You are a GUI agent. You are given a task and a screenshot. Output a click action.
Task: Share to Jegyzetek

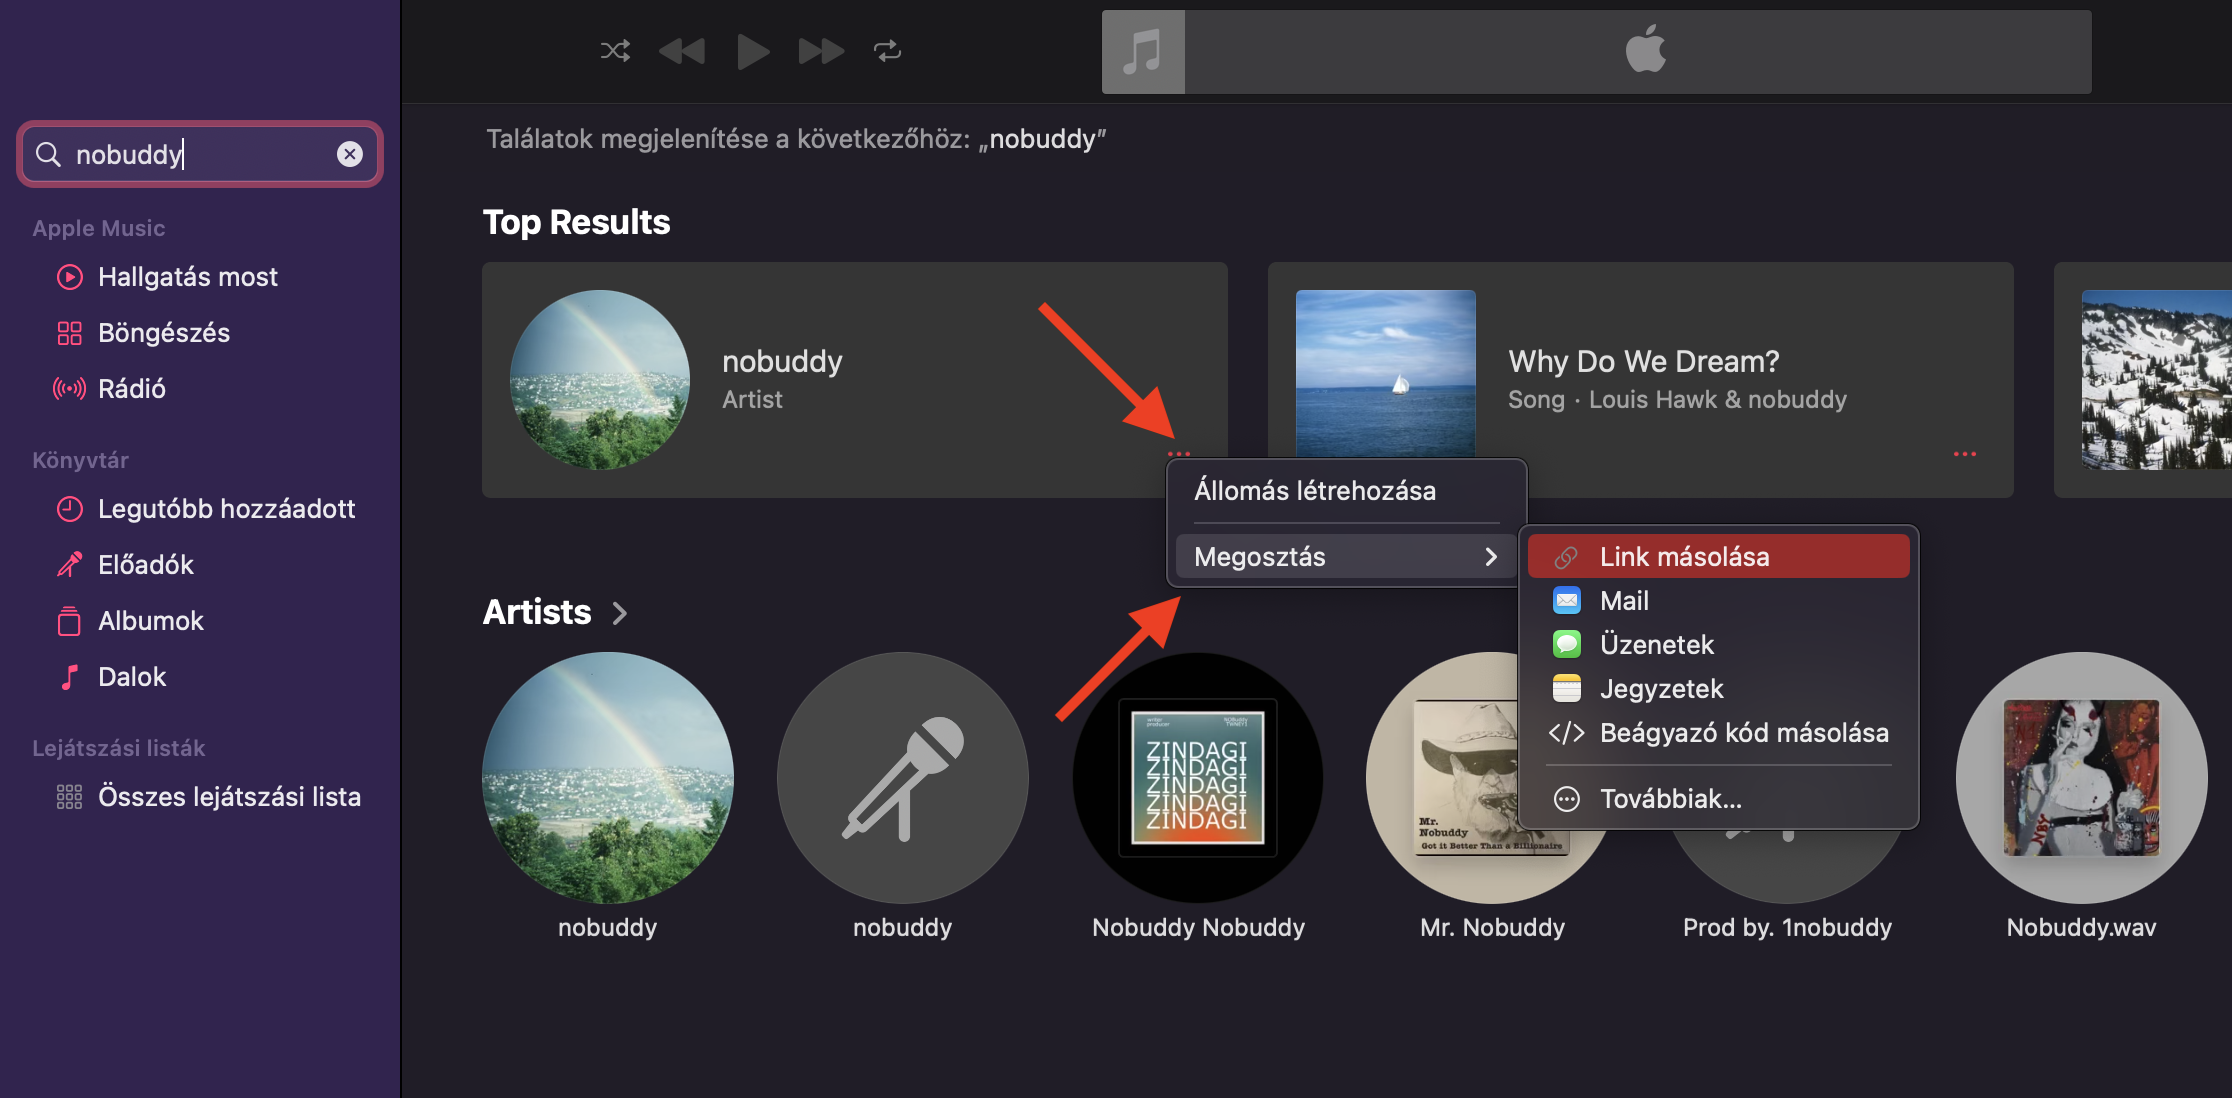[x=1718, y=689]
